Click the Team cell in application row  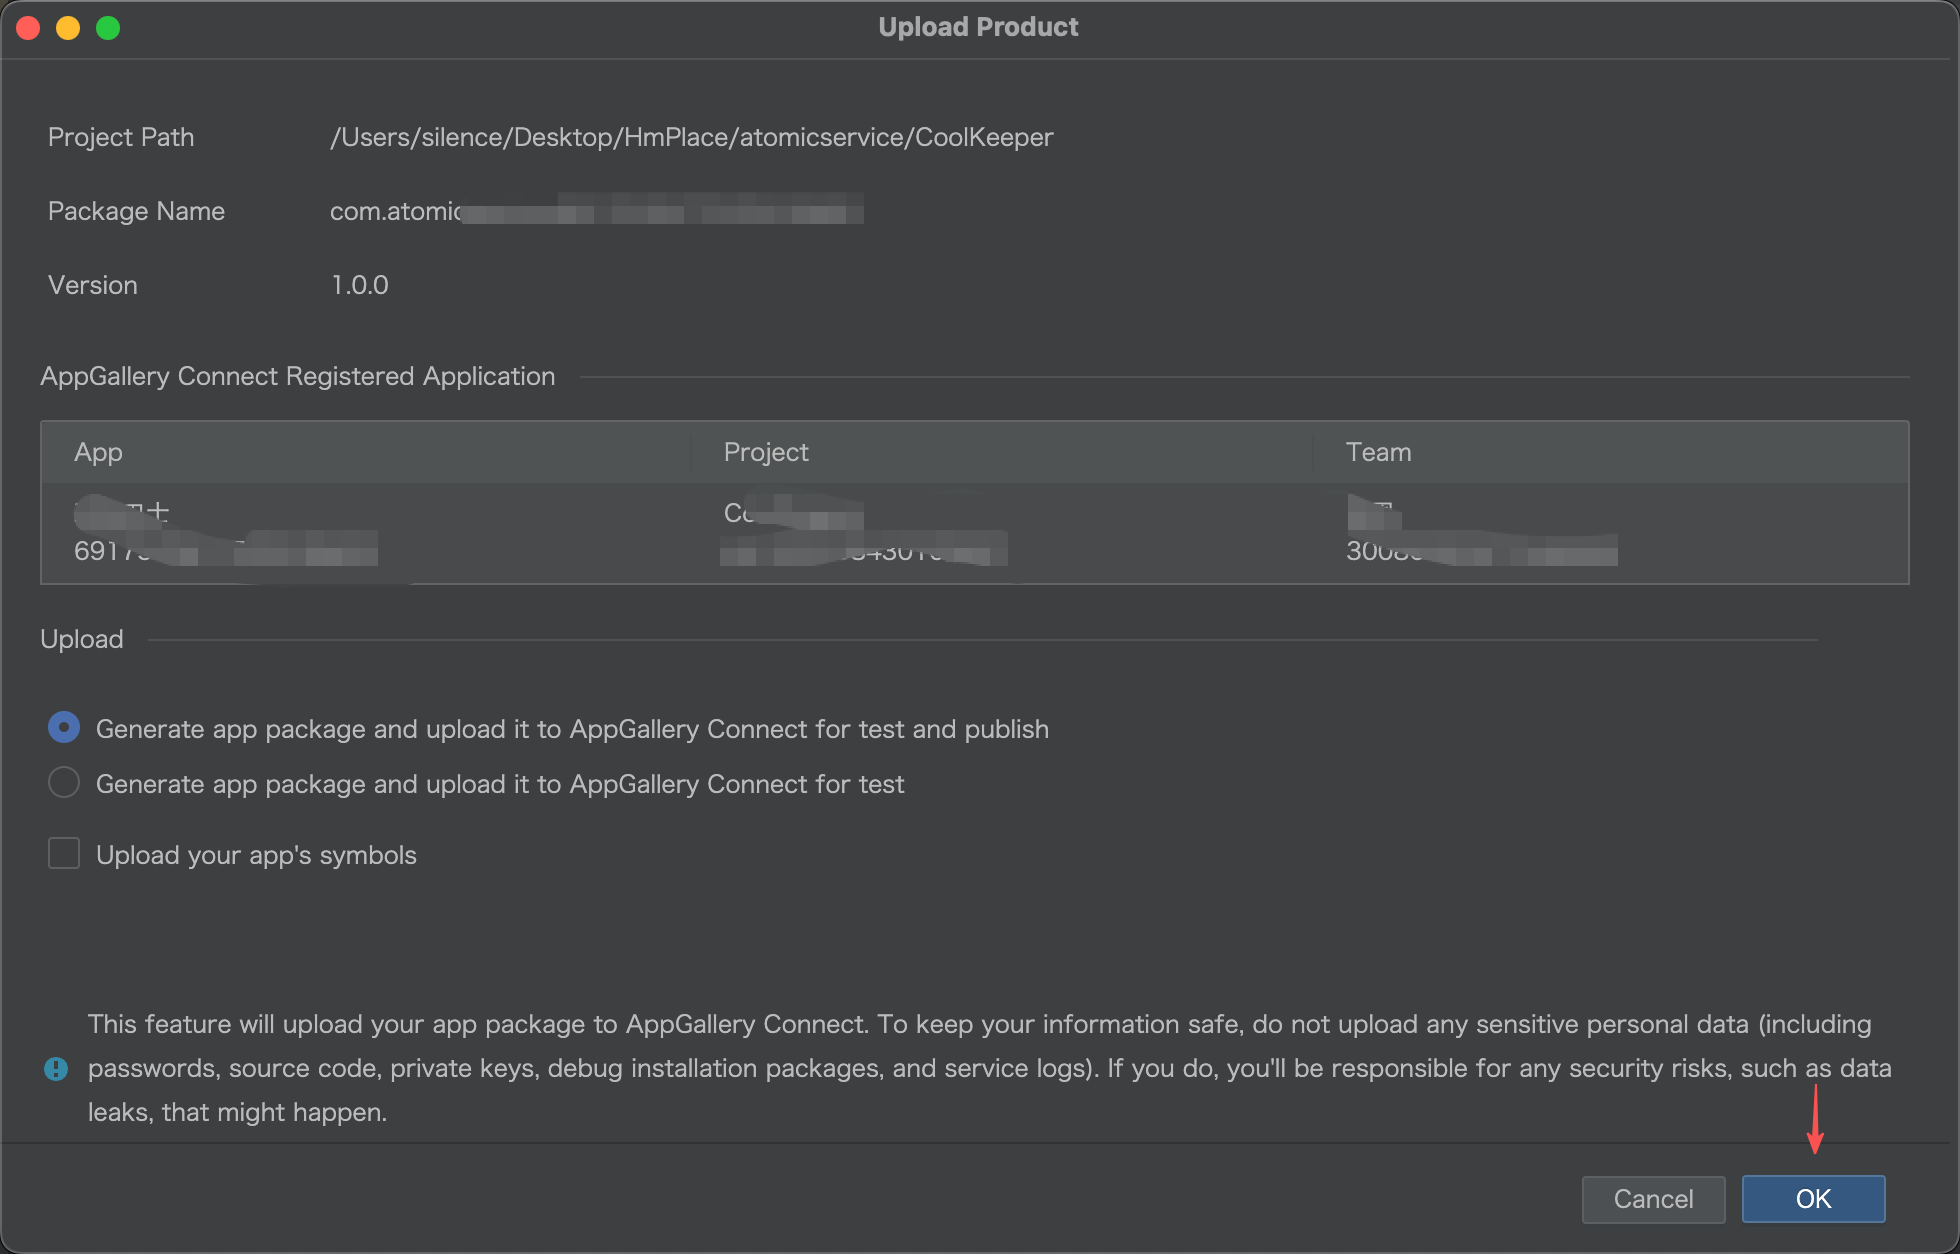point(1480,533)
